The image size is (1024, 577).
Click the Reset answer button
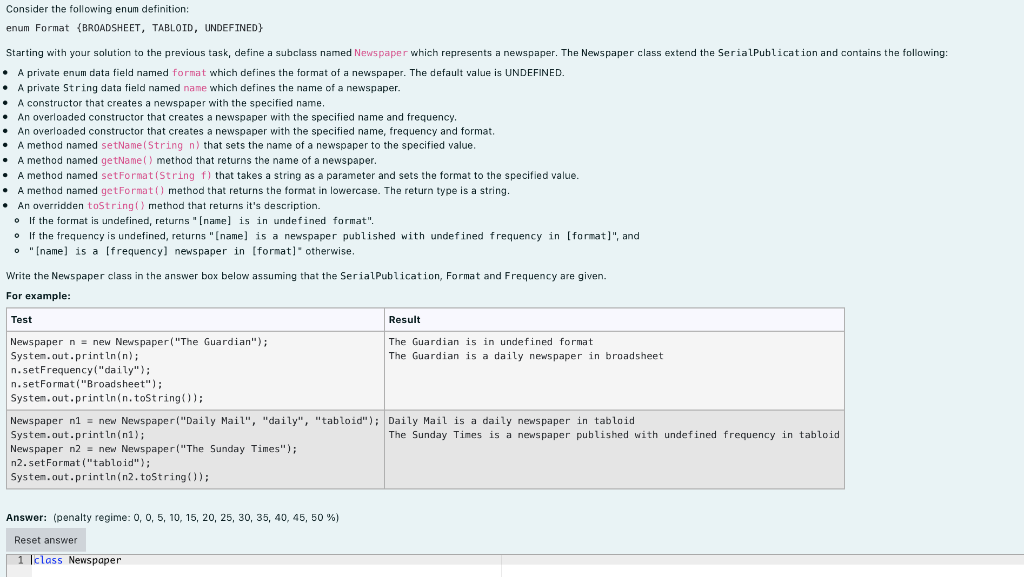(x=45, y=539)
